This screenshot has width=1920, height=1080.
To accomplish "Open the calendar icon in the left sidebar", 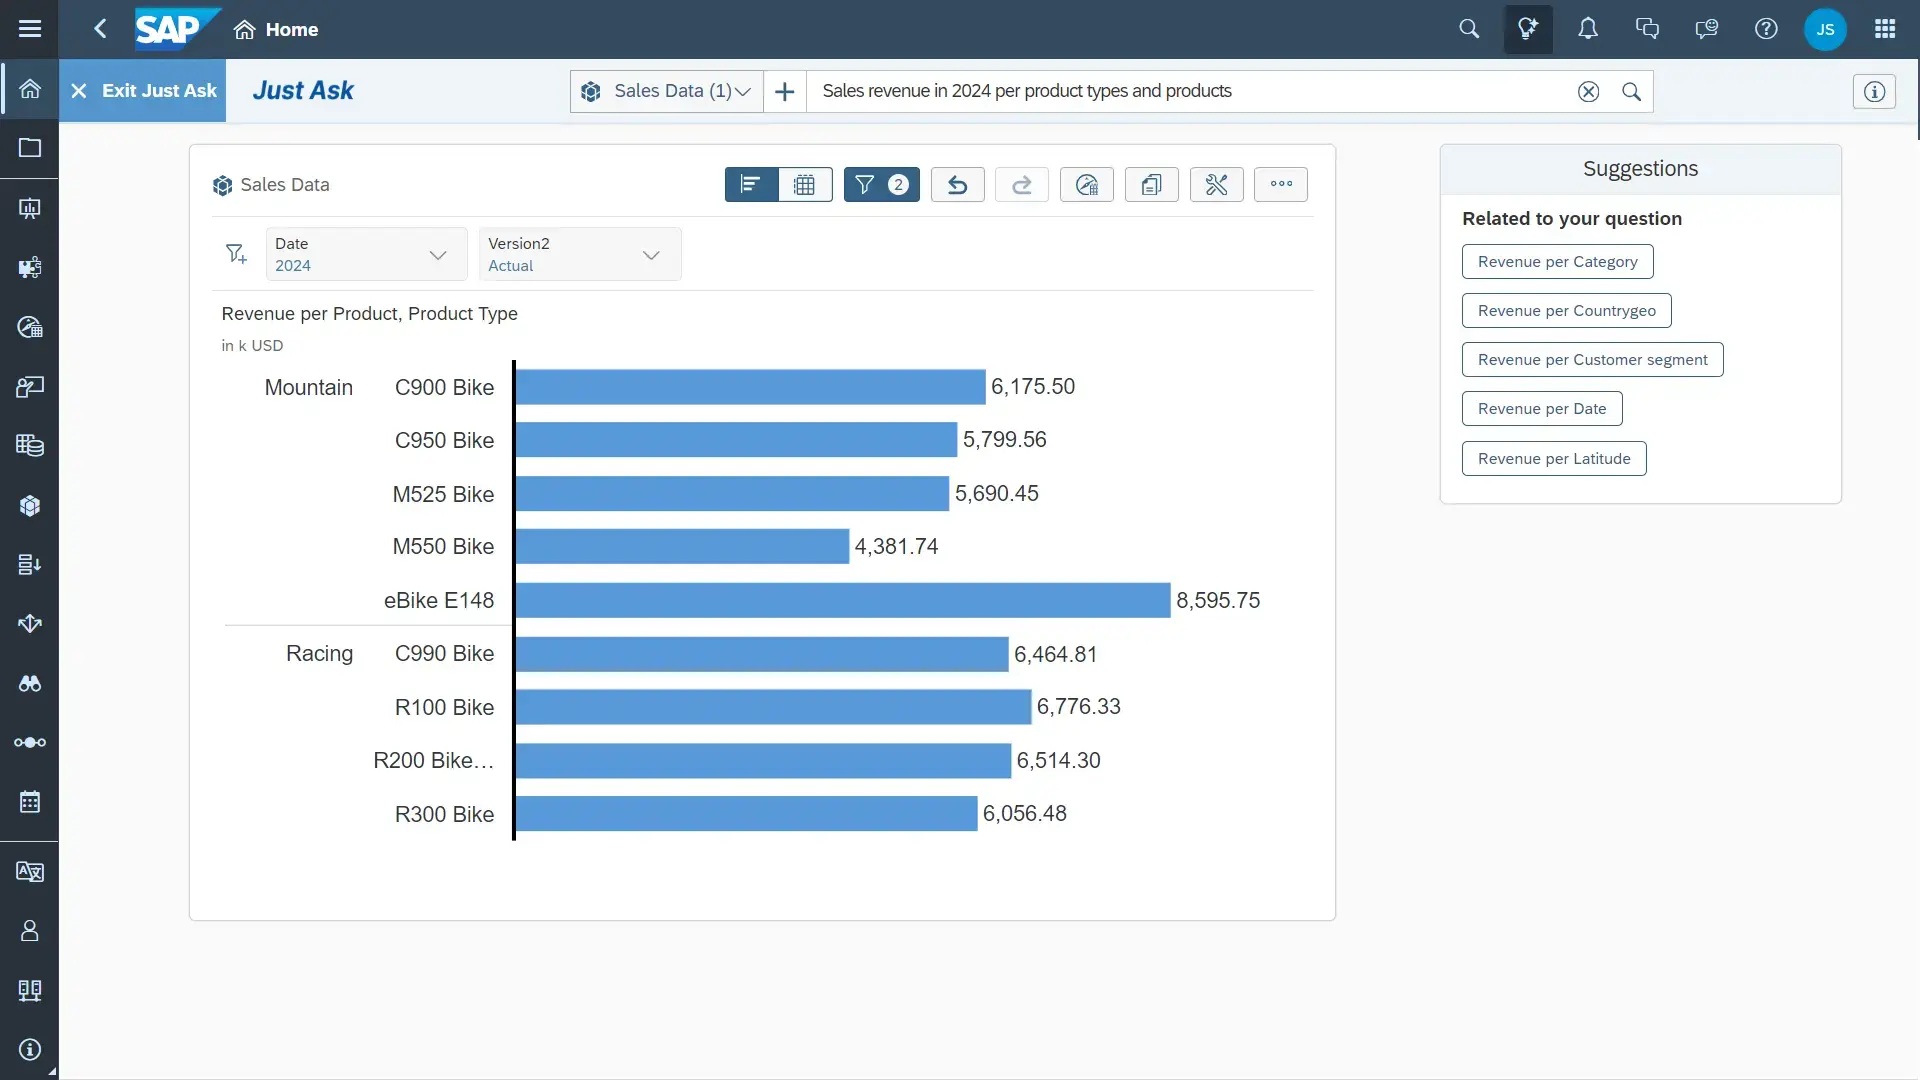I will [x=30, y=802].
